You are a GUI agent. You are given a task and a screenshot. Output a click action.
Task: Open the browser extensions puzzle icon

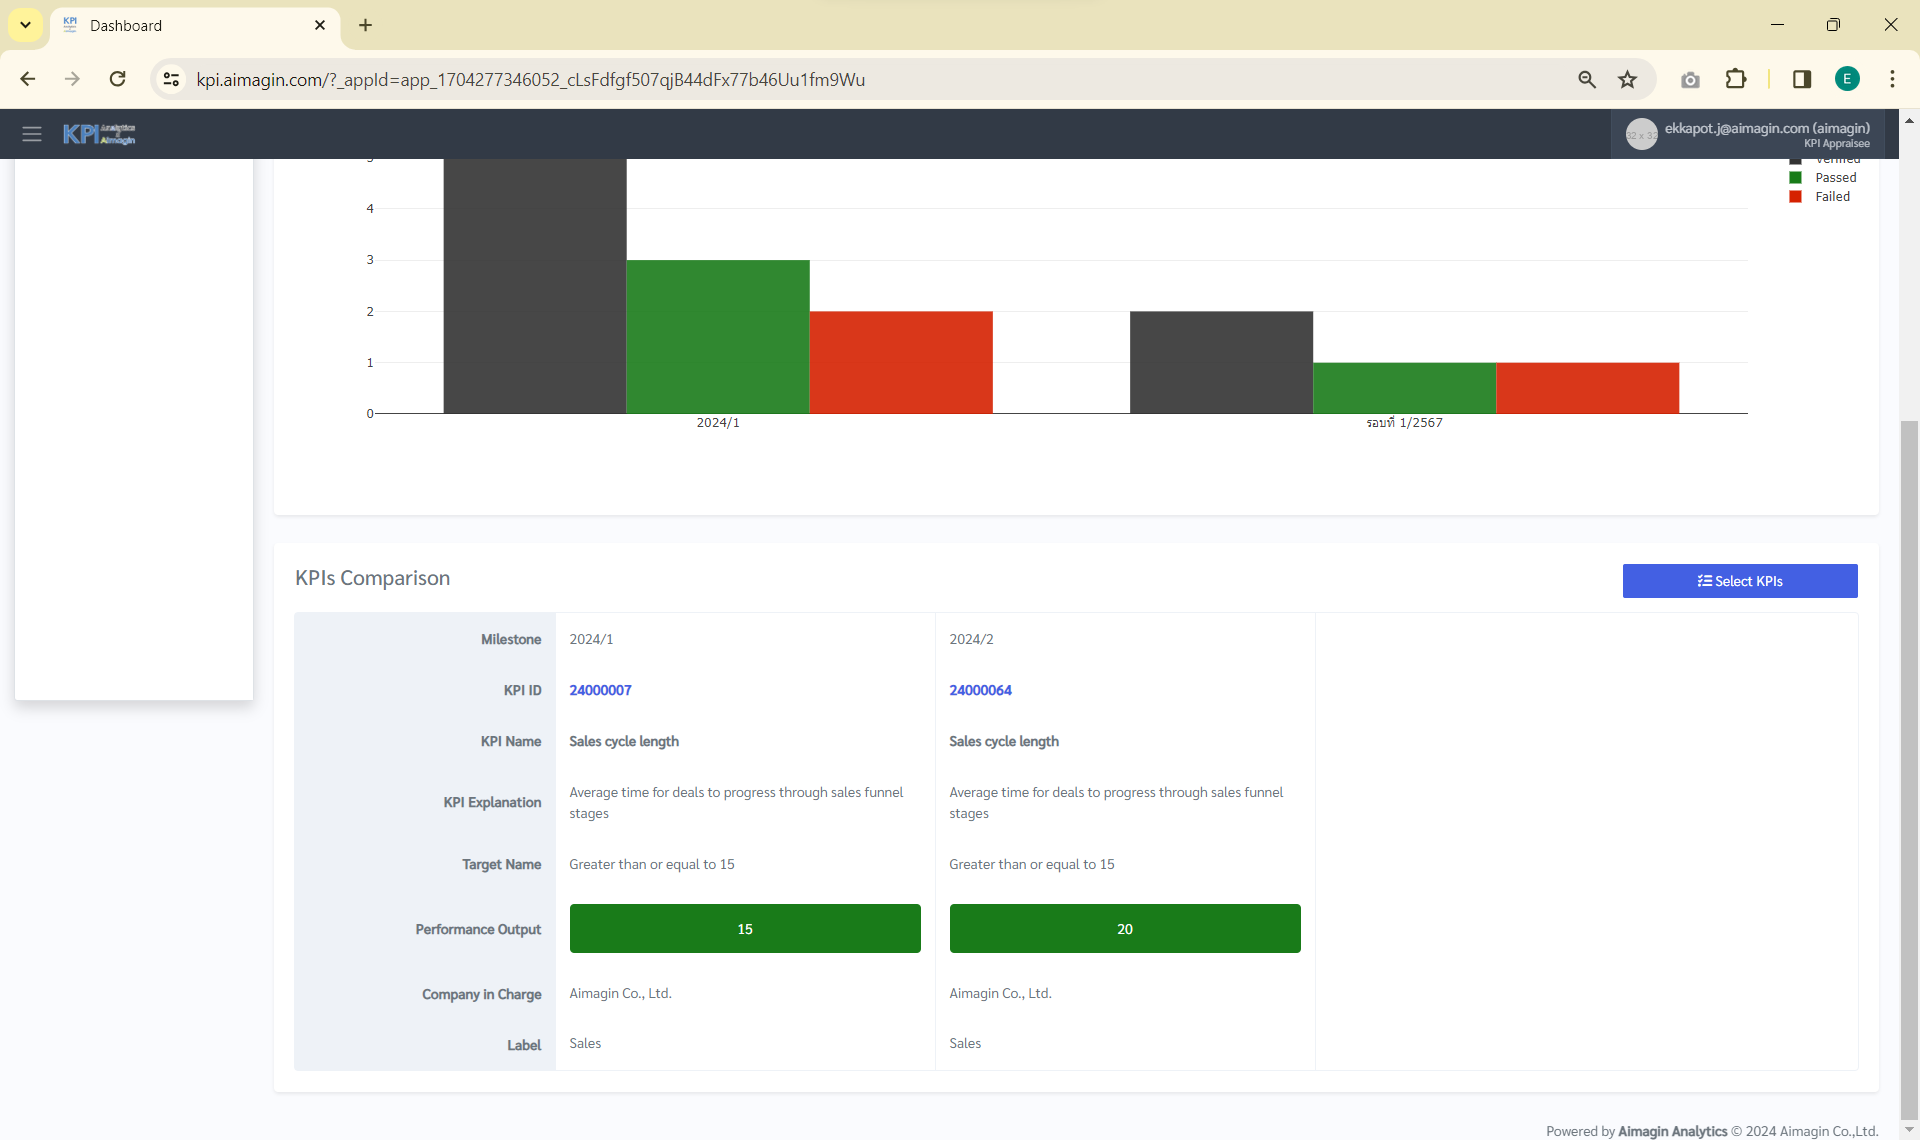[x=1736, y=79]
